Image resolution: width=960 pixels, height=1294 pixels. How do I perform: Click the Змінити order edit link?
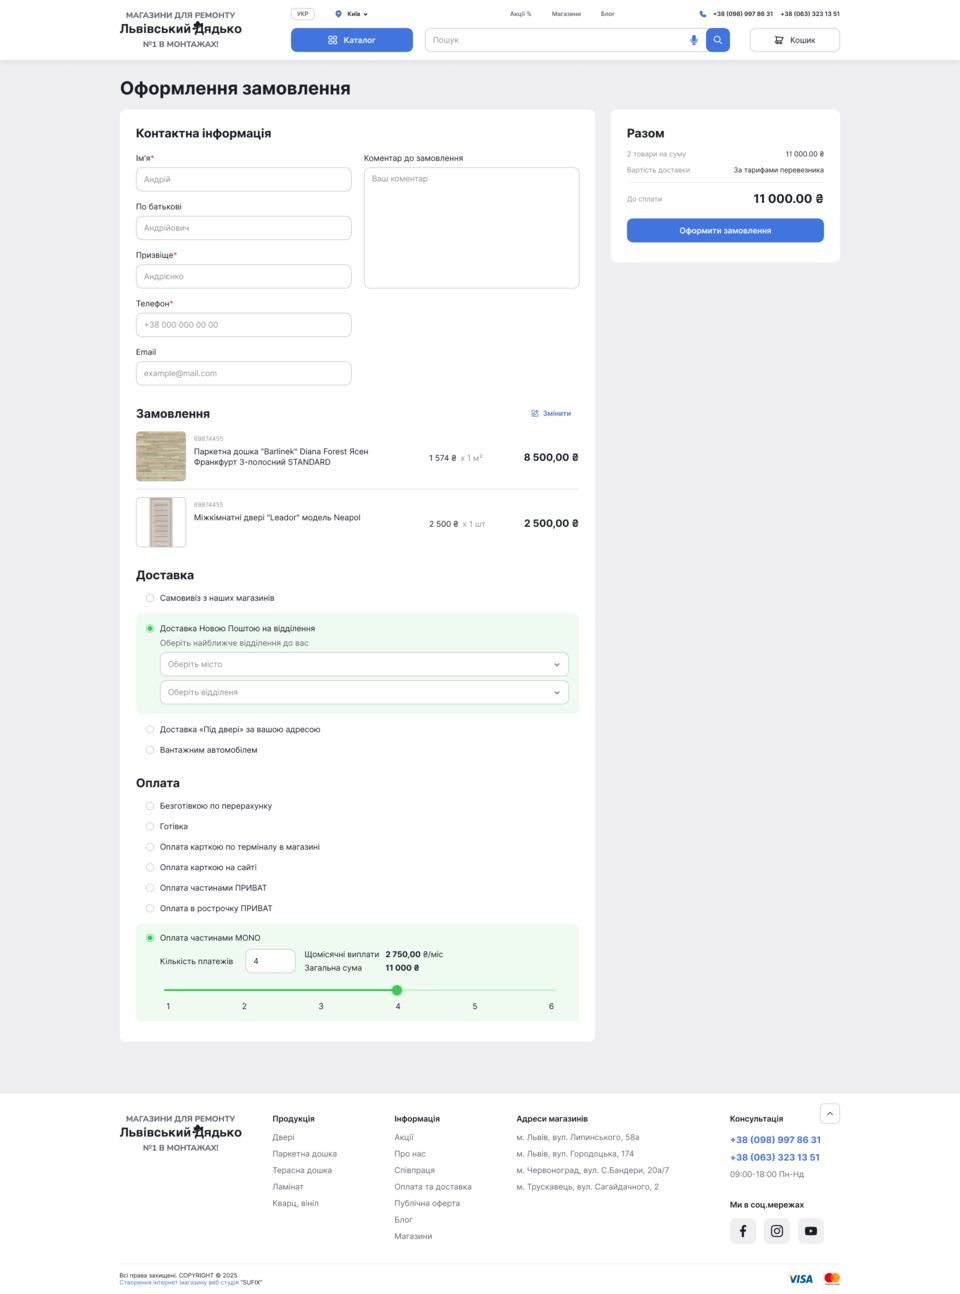click(x=551, y=413)
